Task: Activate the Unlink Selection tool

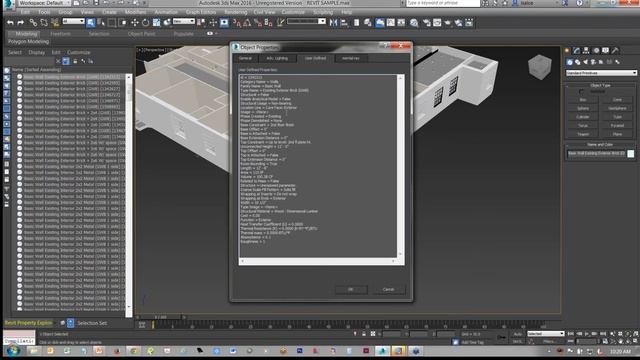Action: [44, 23]
